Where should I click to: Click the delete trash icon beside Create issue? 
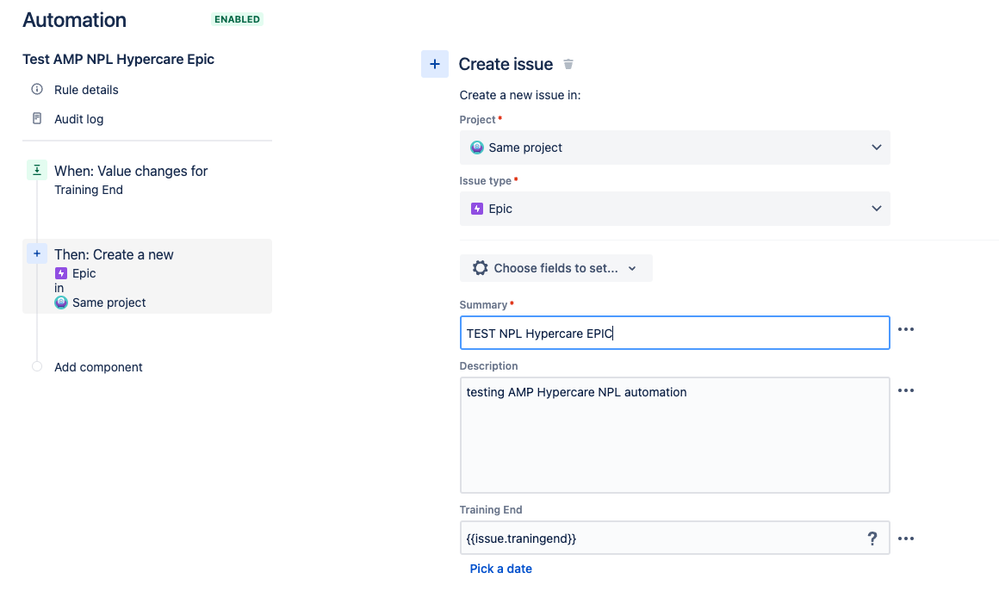coord(569,64)
